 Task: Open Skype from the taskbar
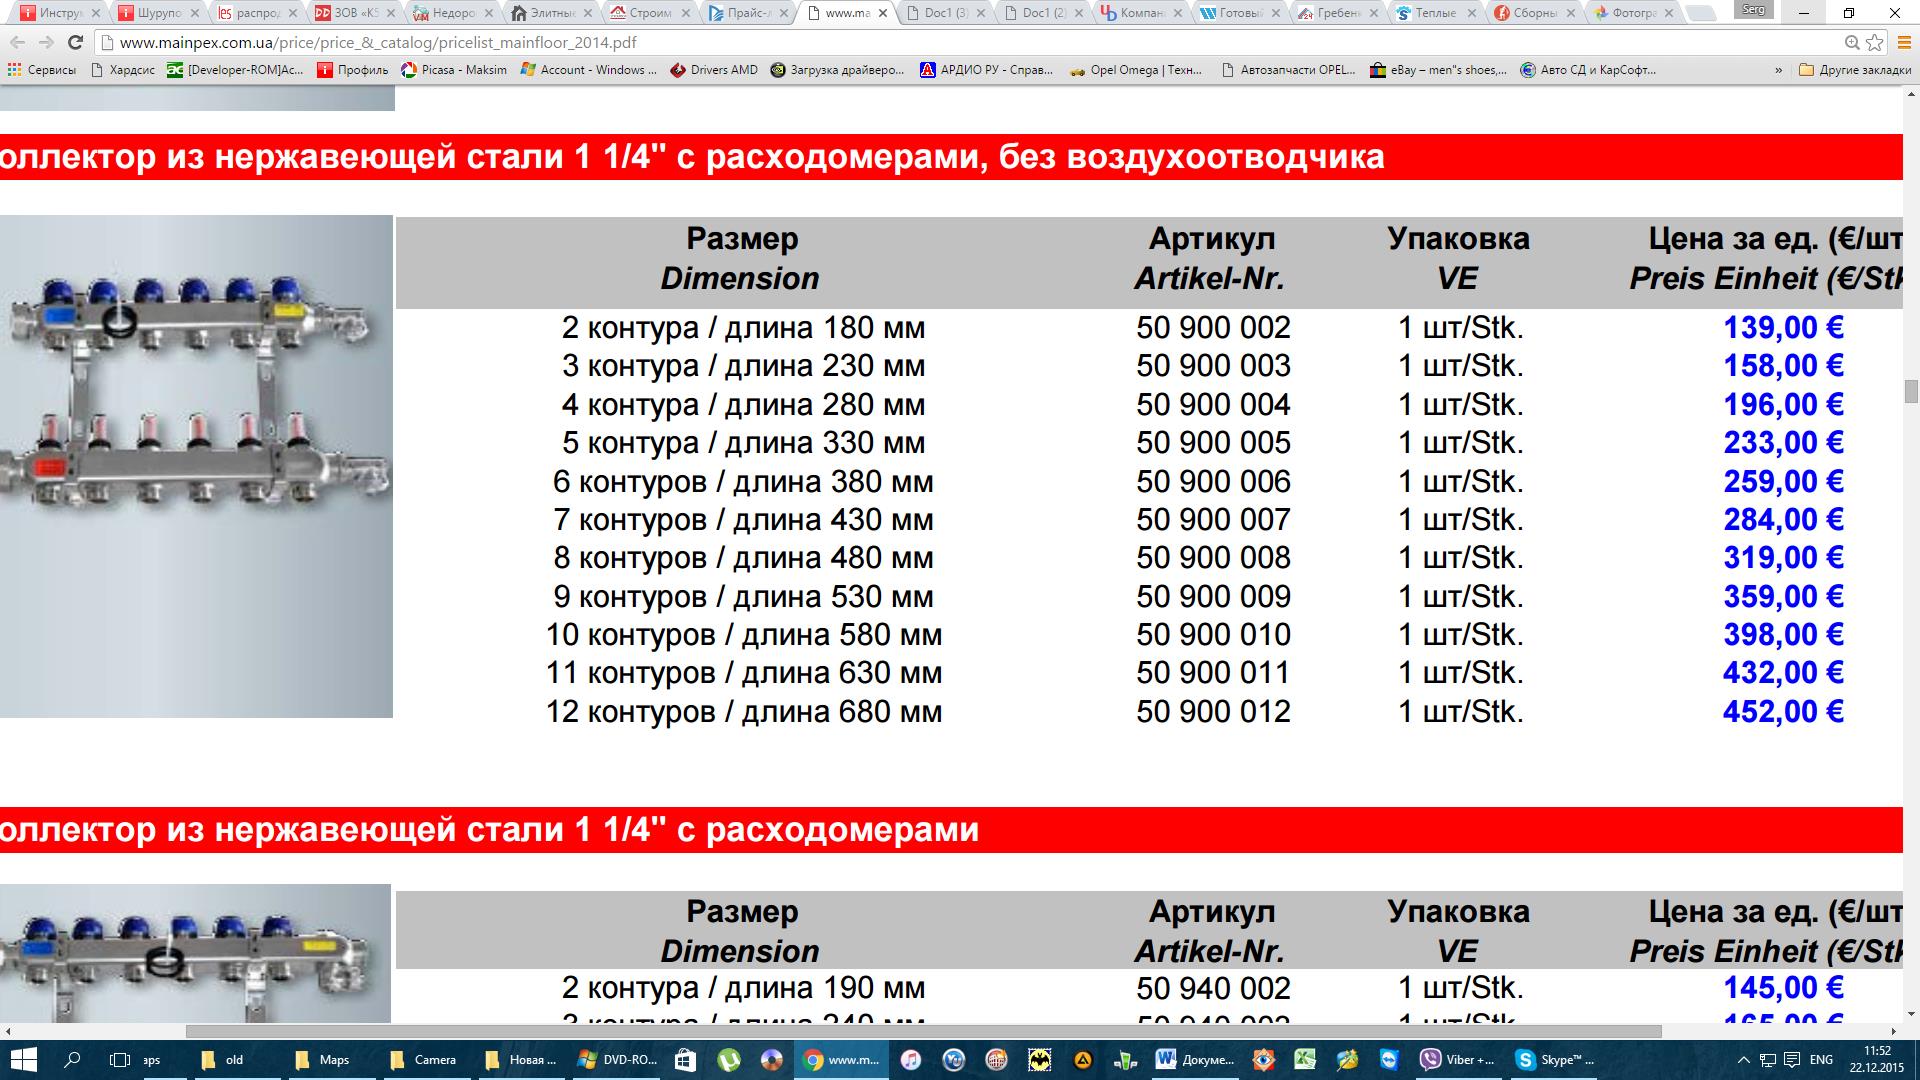click(1557, 1060)
